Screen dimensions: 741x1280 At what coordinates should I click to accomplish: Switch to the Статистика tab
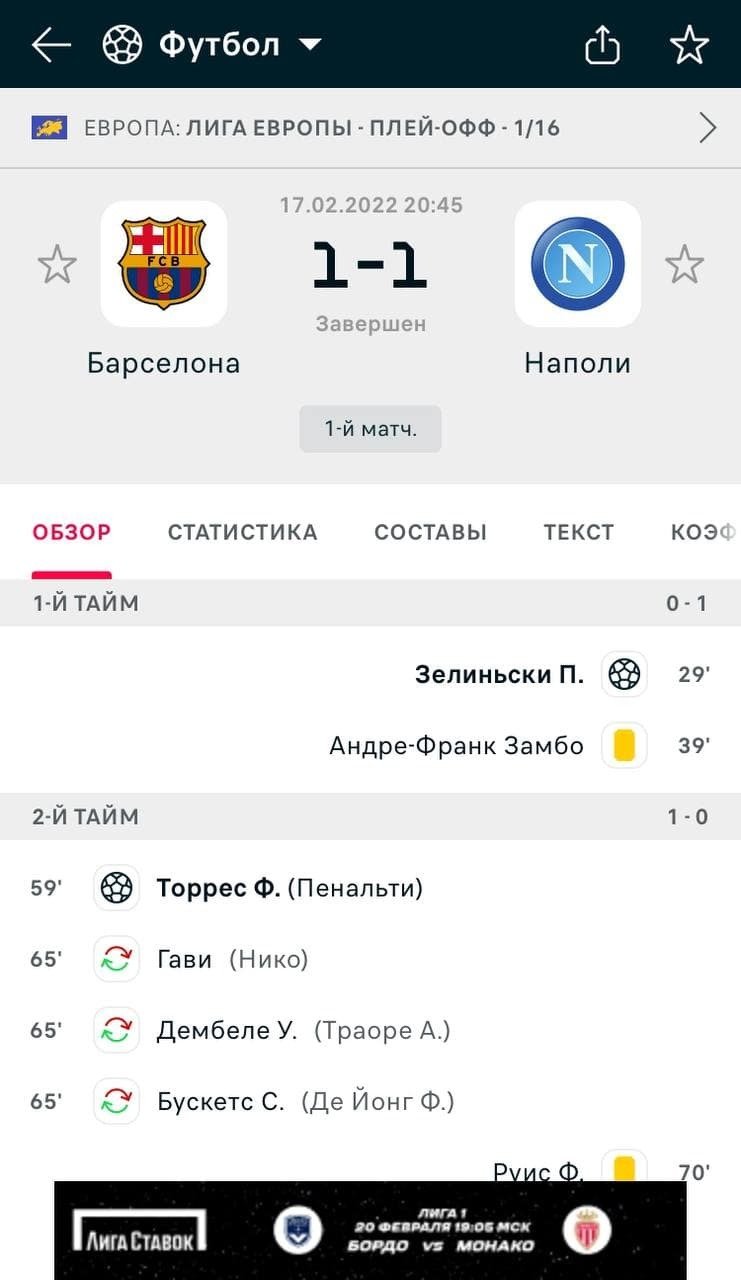point(242,532)
